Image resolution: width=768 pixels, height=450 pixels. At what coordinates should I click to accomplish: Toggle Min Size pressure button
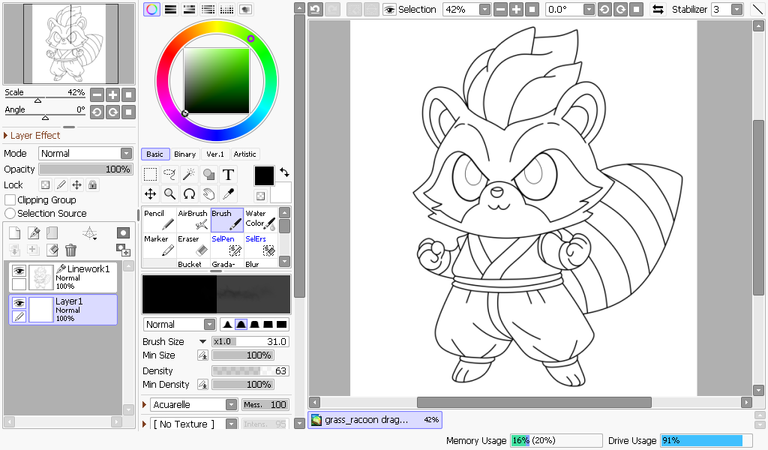(x=203, y=355)
